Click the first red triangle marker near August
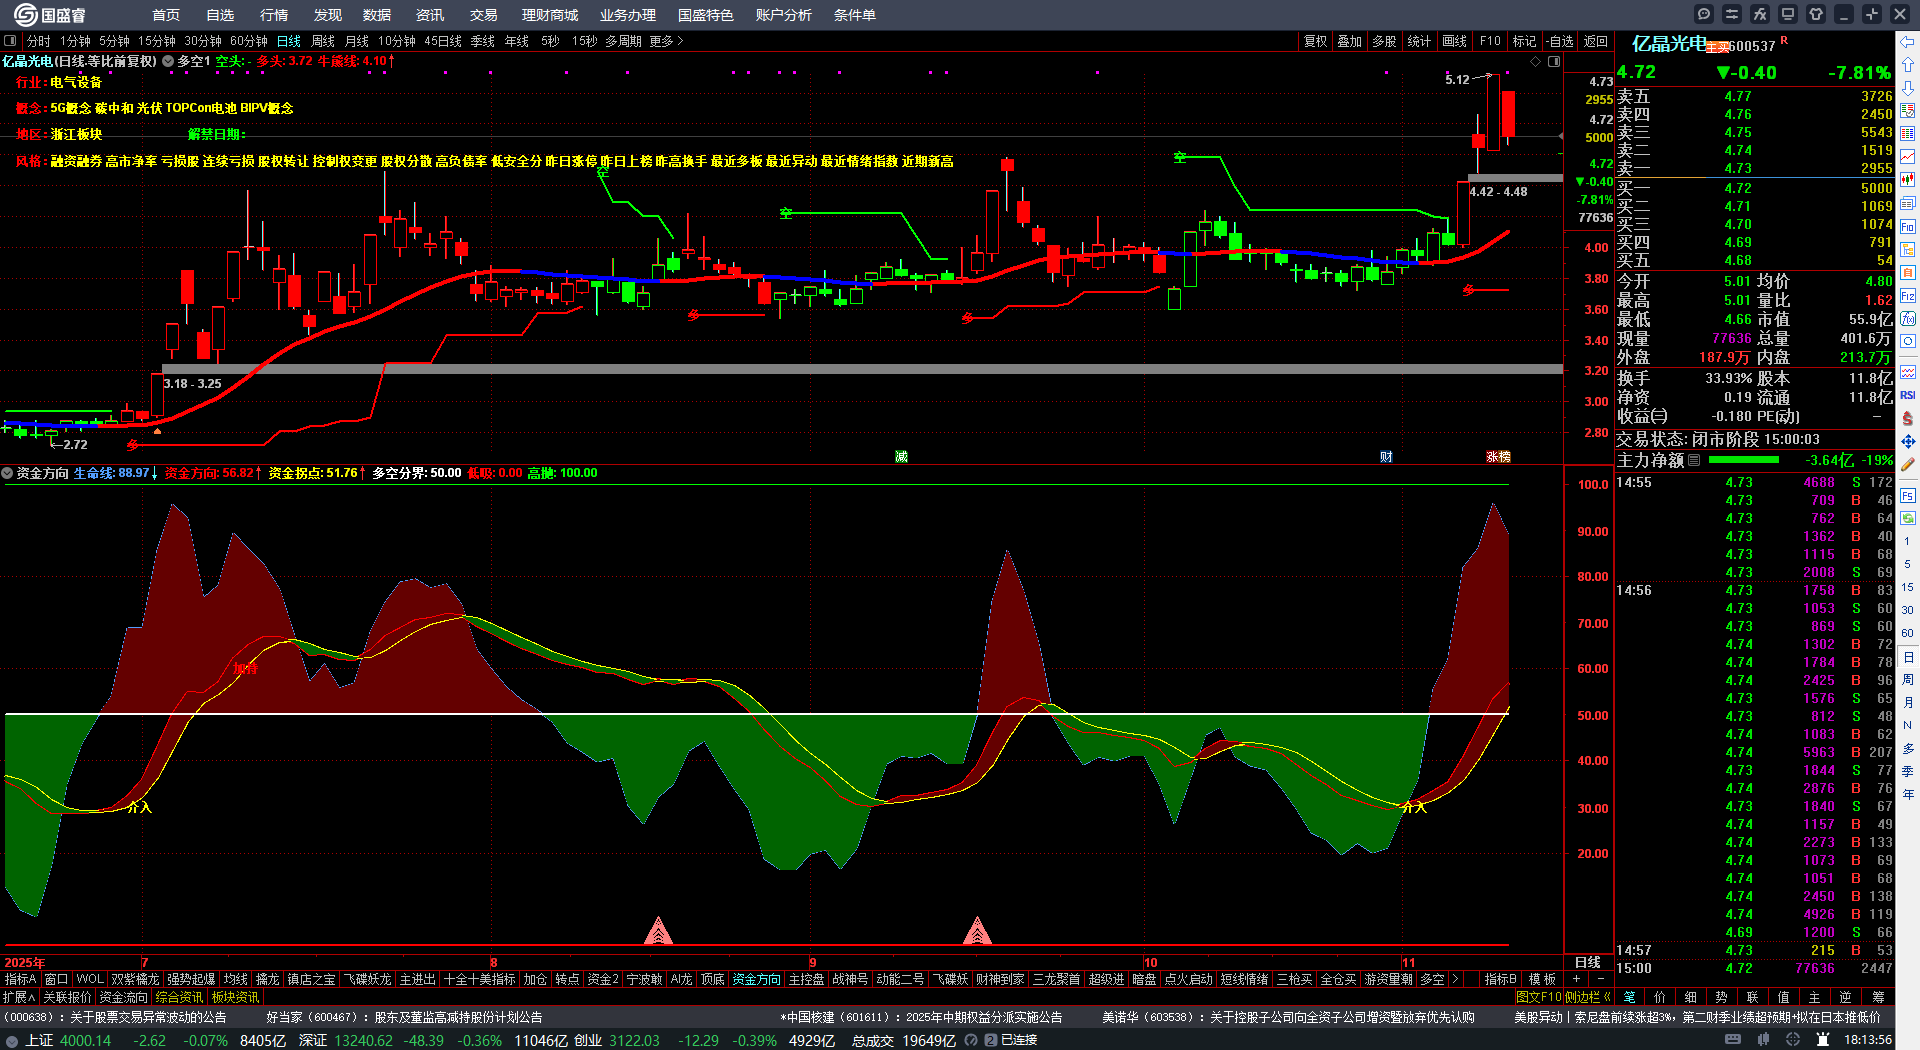Viewport: 1920px width, 1050px height. coord(658,931)
